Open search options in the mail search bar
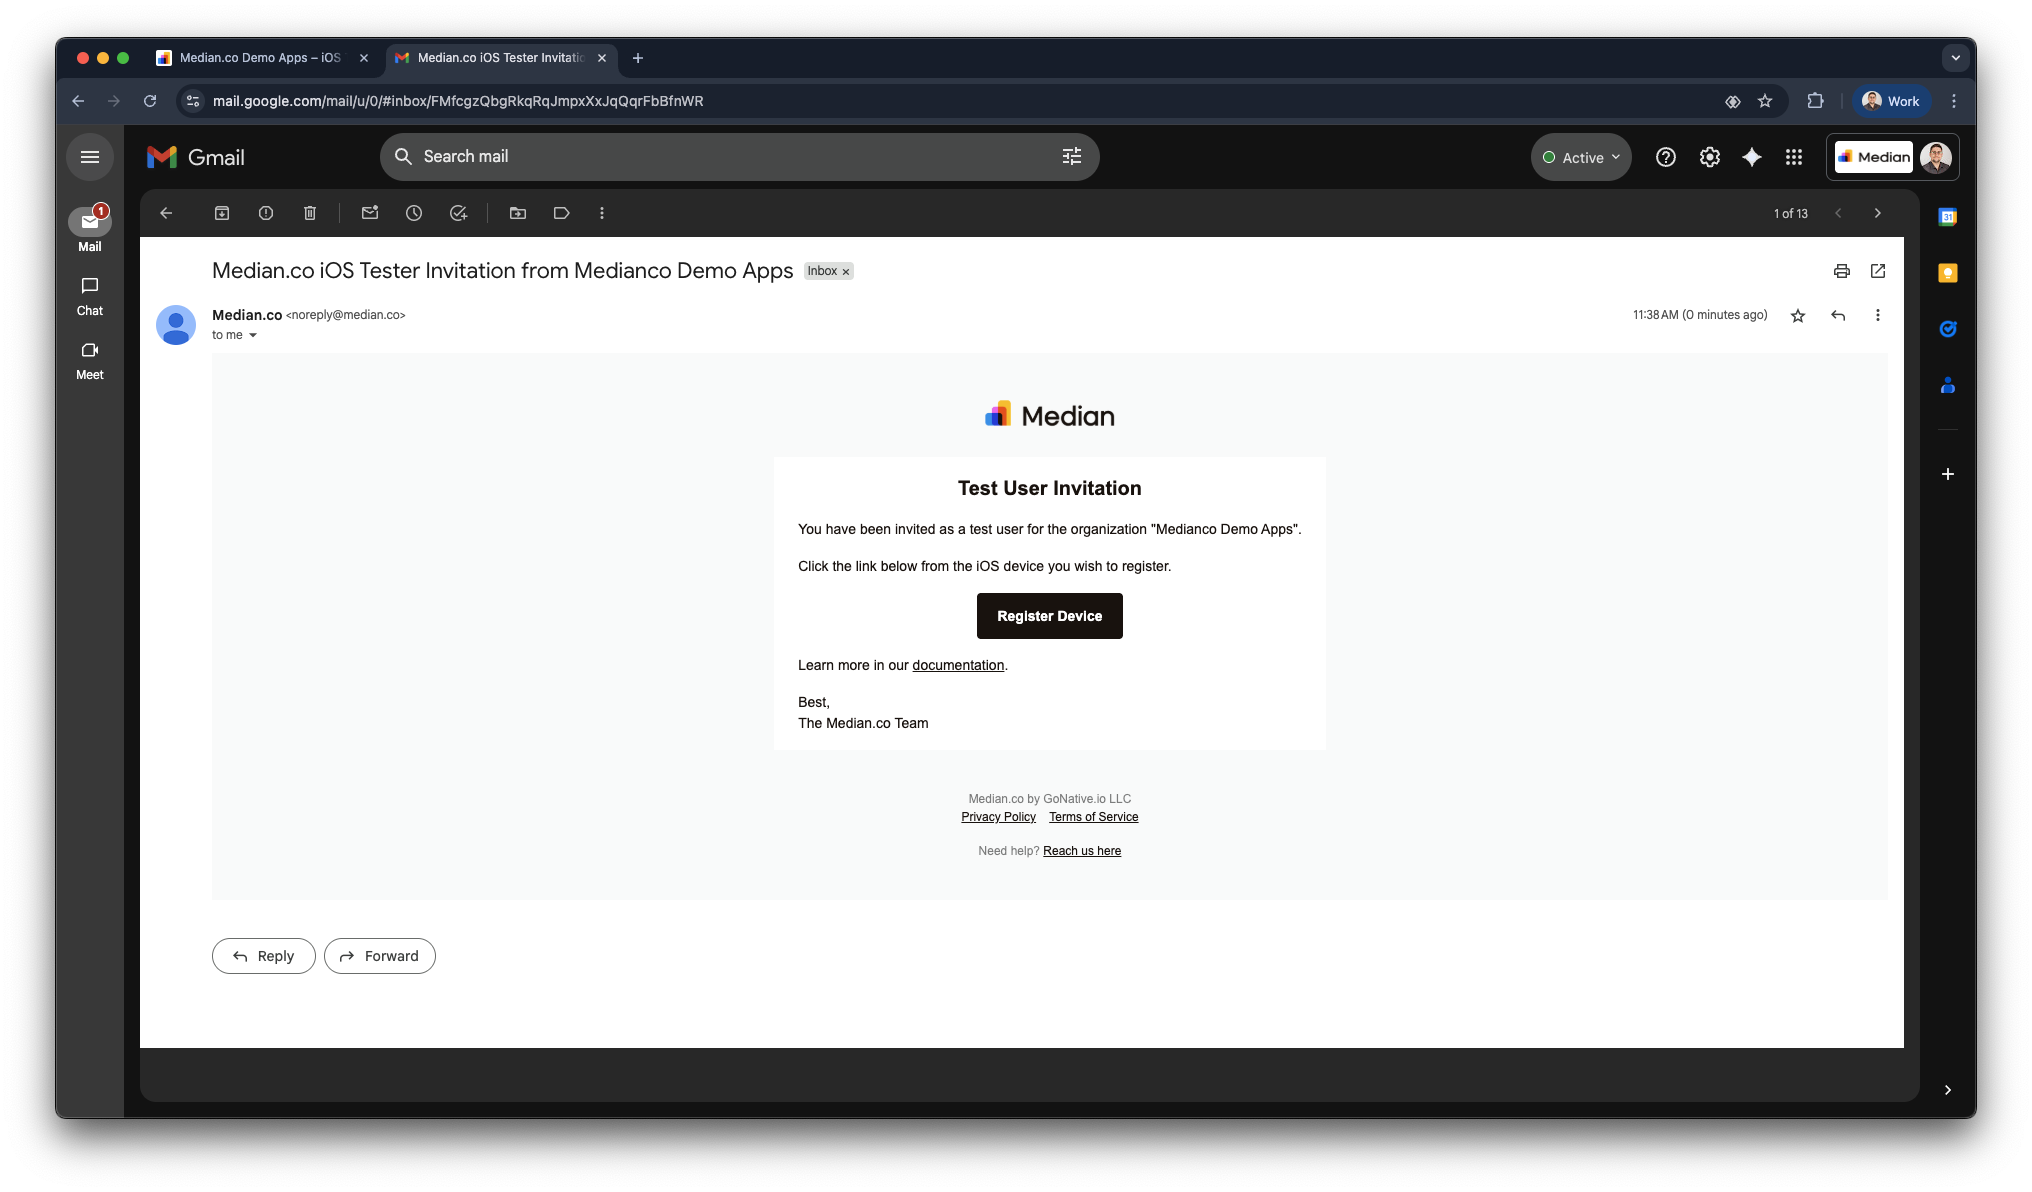Image resolution: width=2032 pixels, height=1192 pixels. [x=1071, y=157]
